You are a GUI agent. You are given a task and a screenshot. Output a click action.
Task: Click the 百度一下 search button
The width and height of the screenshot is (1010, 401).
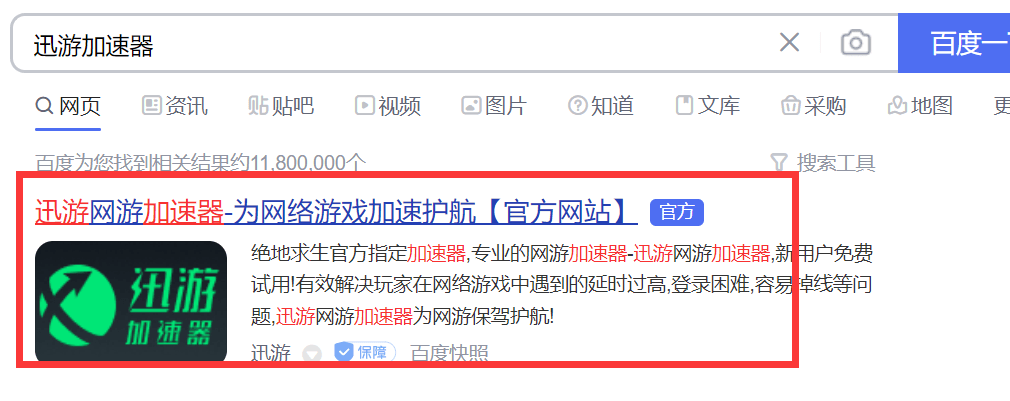pos(954,43)
